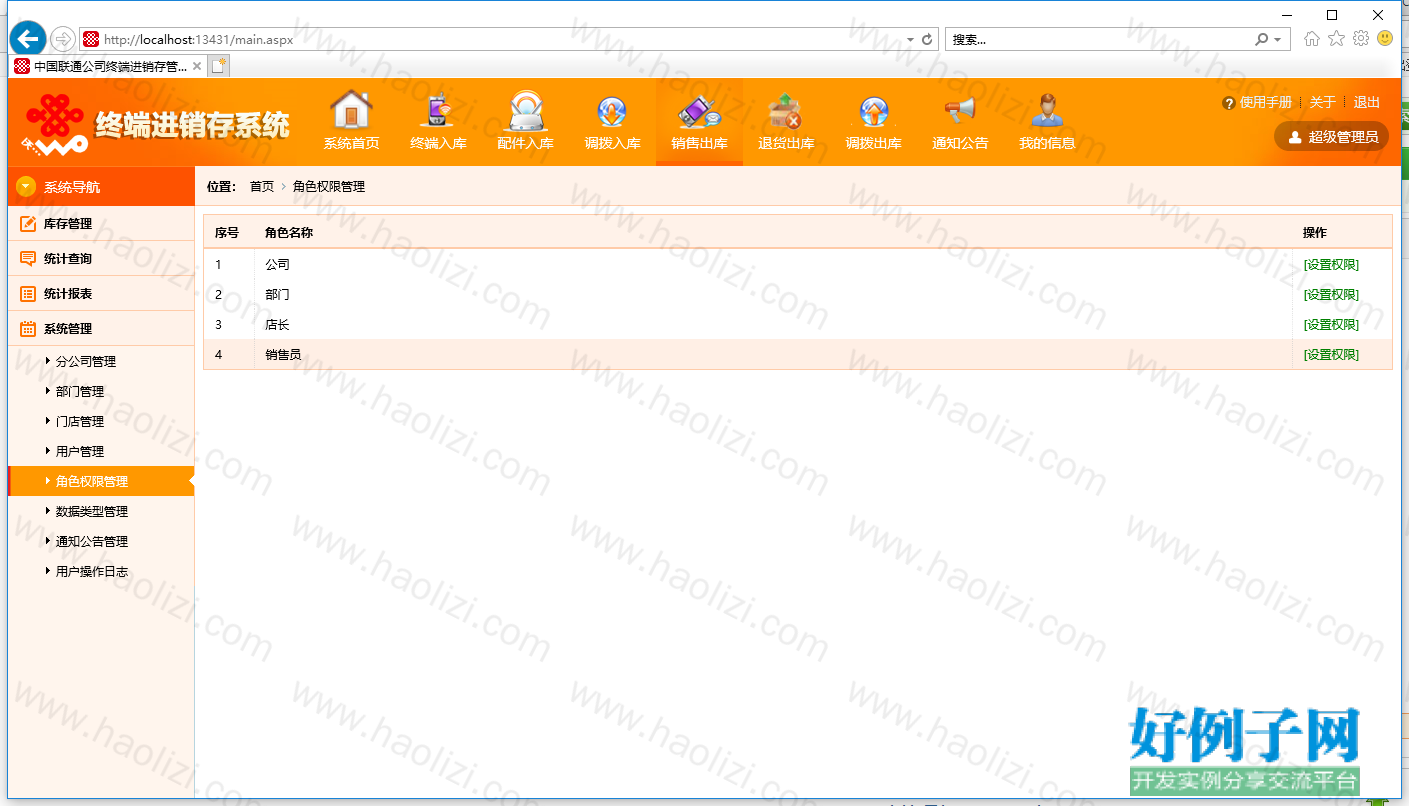Open the browser home icon

click(1312, 39)
